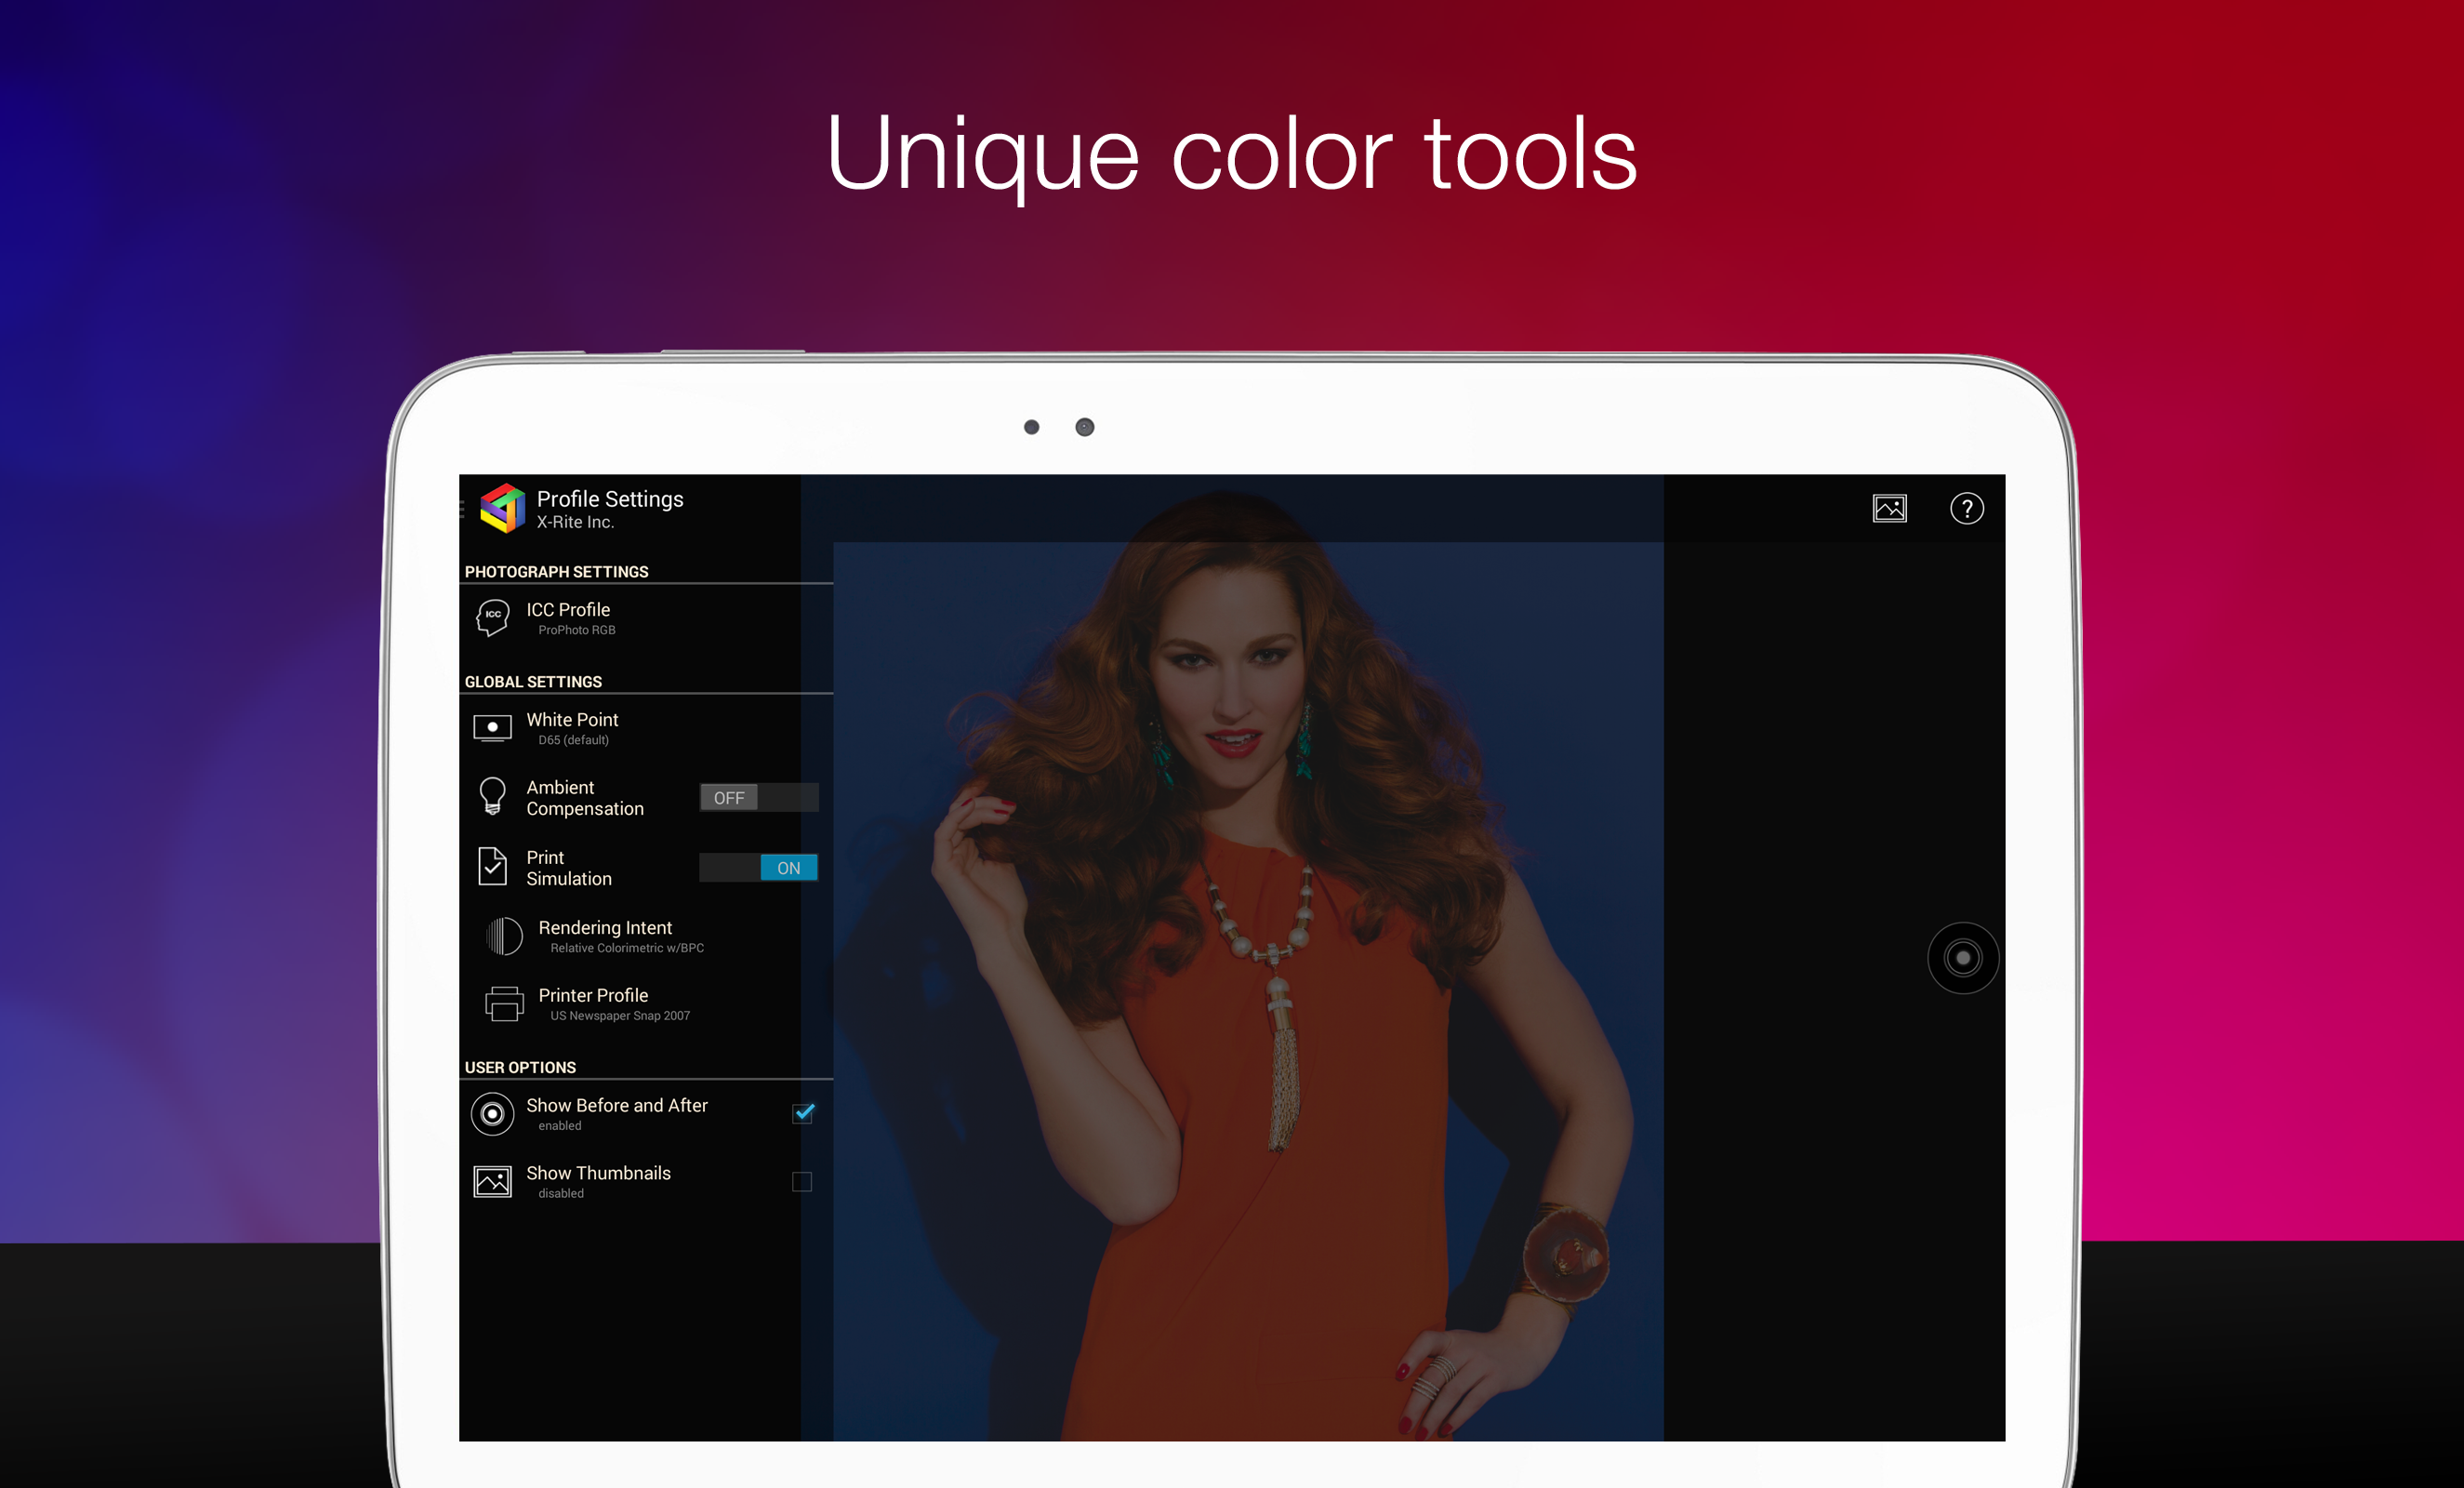Open the image gallery icon at top right

1889,508
